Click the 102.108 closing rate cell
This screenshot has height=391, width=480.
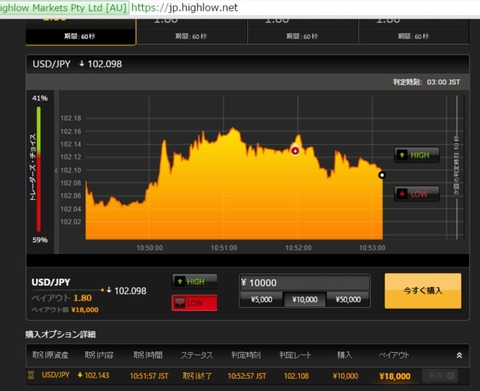[x=296, y=376]
